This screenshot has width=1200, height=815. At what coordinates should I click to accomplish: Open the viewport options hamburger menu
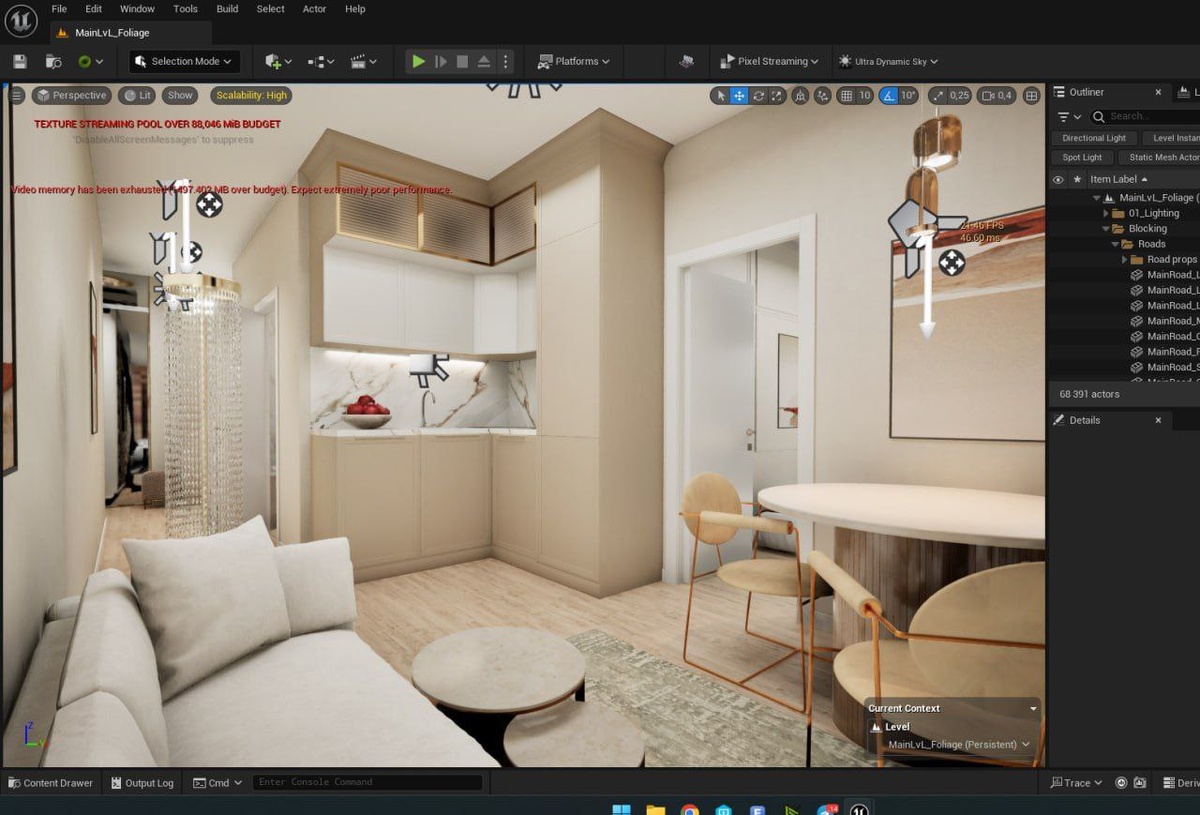(x=17, y=96)
